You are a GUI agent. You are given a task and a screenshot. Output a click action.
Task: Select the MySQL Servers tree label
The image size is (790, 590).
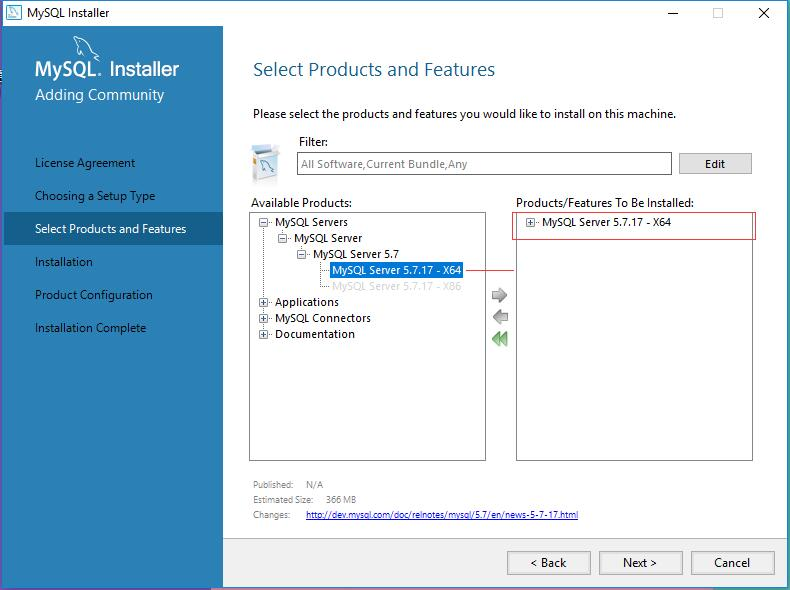click(x=311, y=222)
